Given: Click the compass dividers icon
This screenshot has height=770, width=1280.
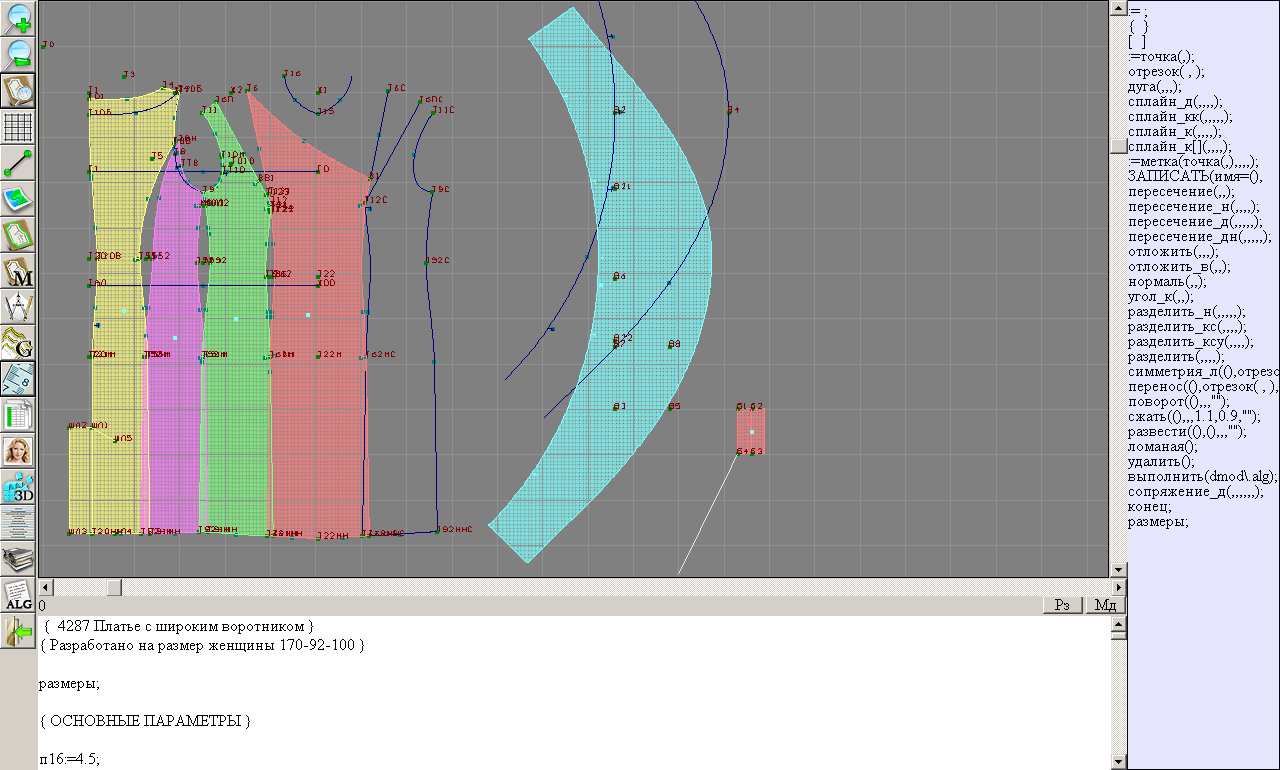Looking at the screenshot, I should coord(19,306).
